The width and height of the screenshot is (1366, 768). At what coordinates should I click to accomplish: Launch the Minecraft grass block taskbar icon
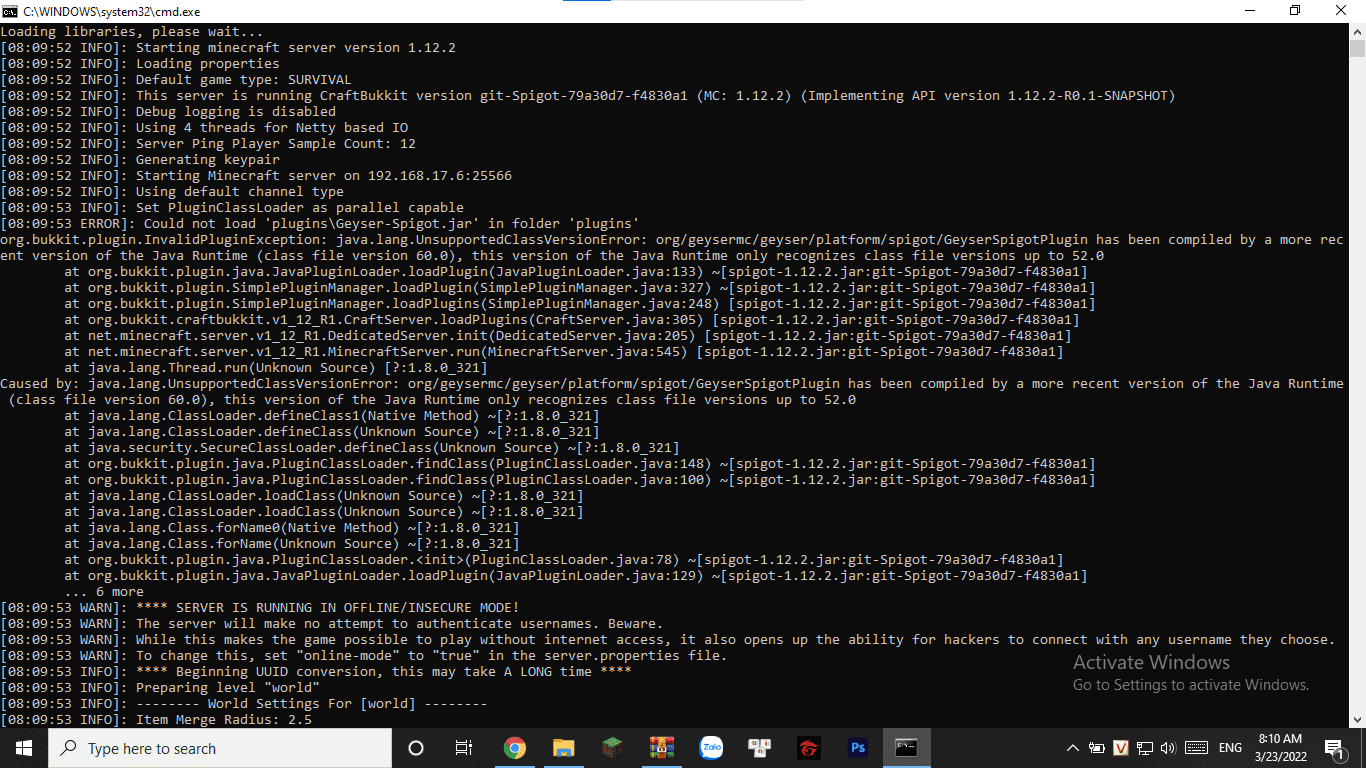coord(612,748)
